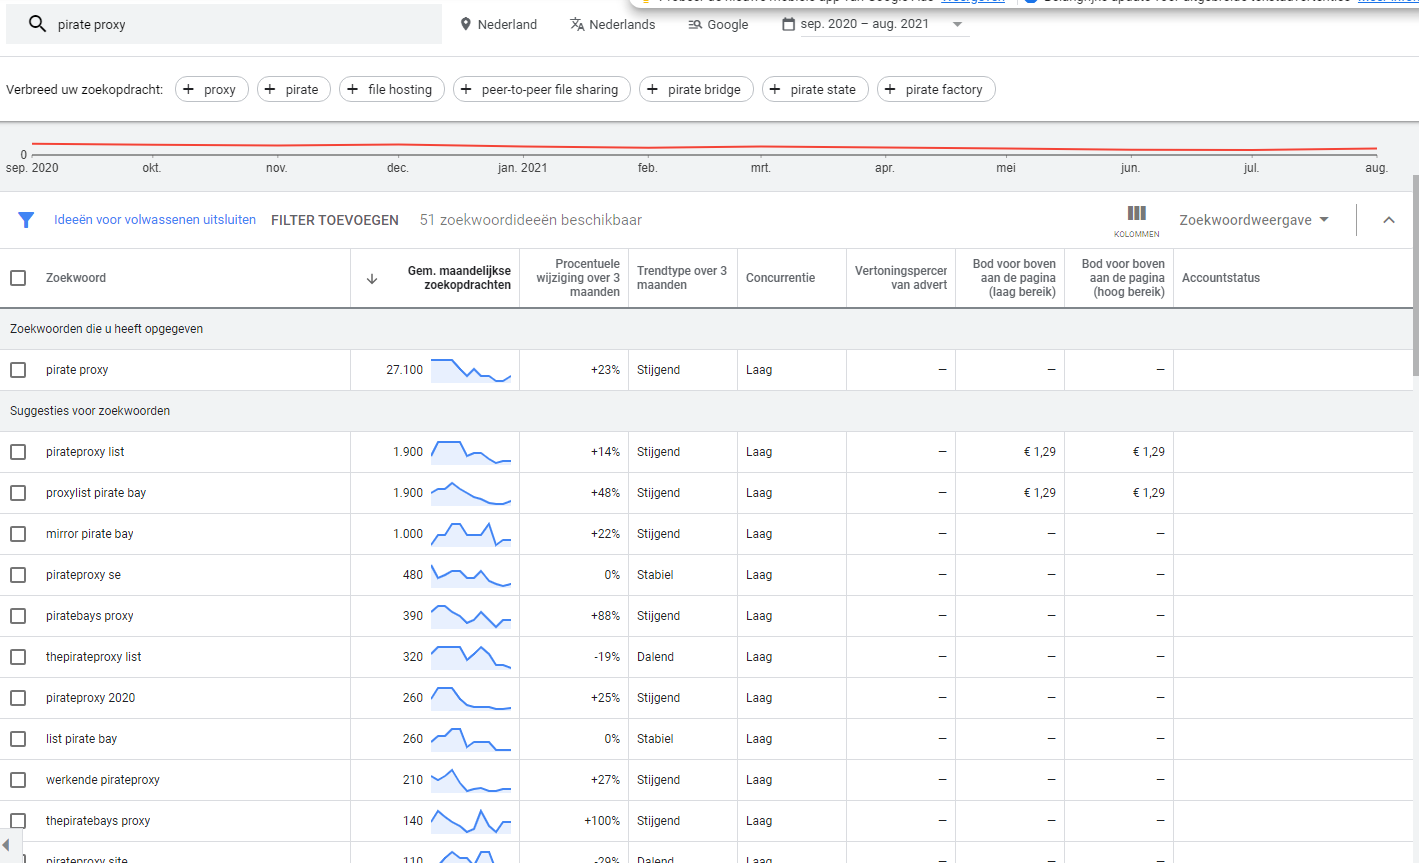Click the language translate icon
The height and width of the screenshot is (863, 1419).
[x=577, y=24]
